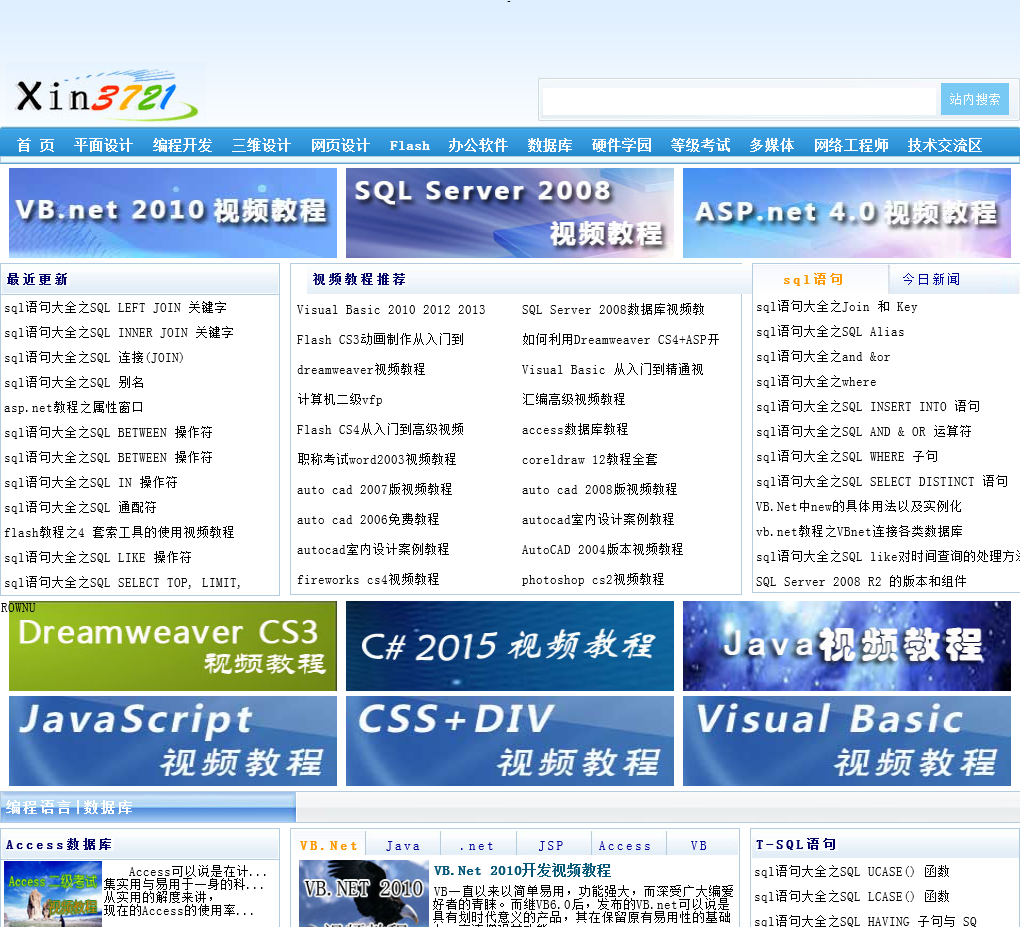Image resolution: width=1020 pixels, height=927 pixels.
Task: Open the 技术交流区 menu item
Action: coord(945,145)
